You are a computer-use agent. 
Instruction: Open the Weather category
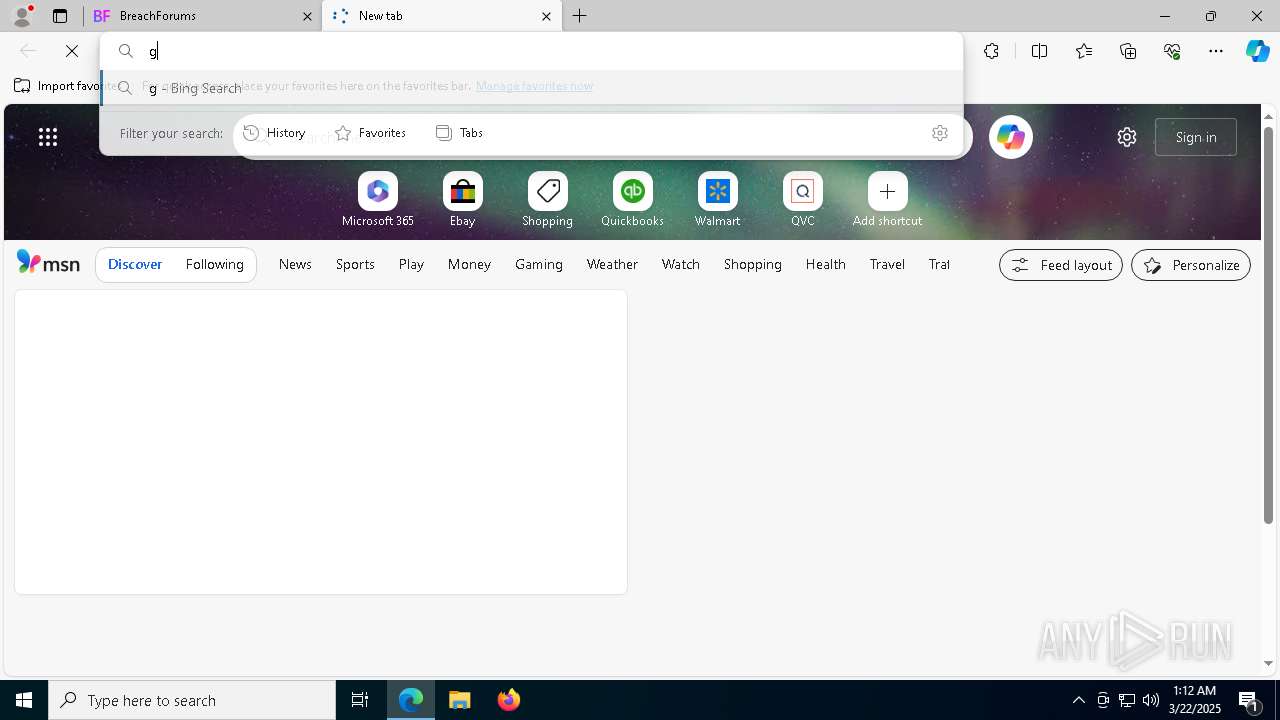pos(612,264)
